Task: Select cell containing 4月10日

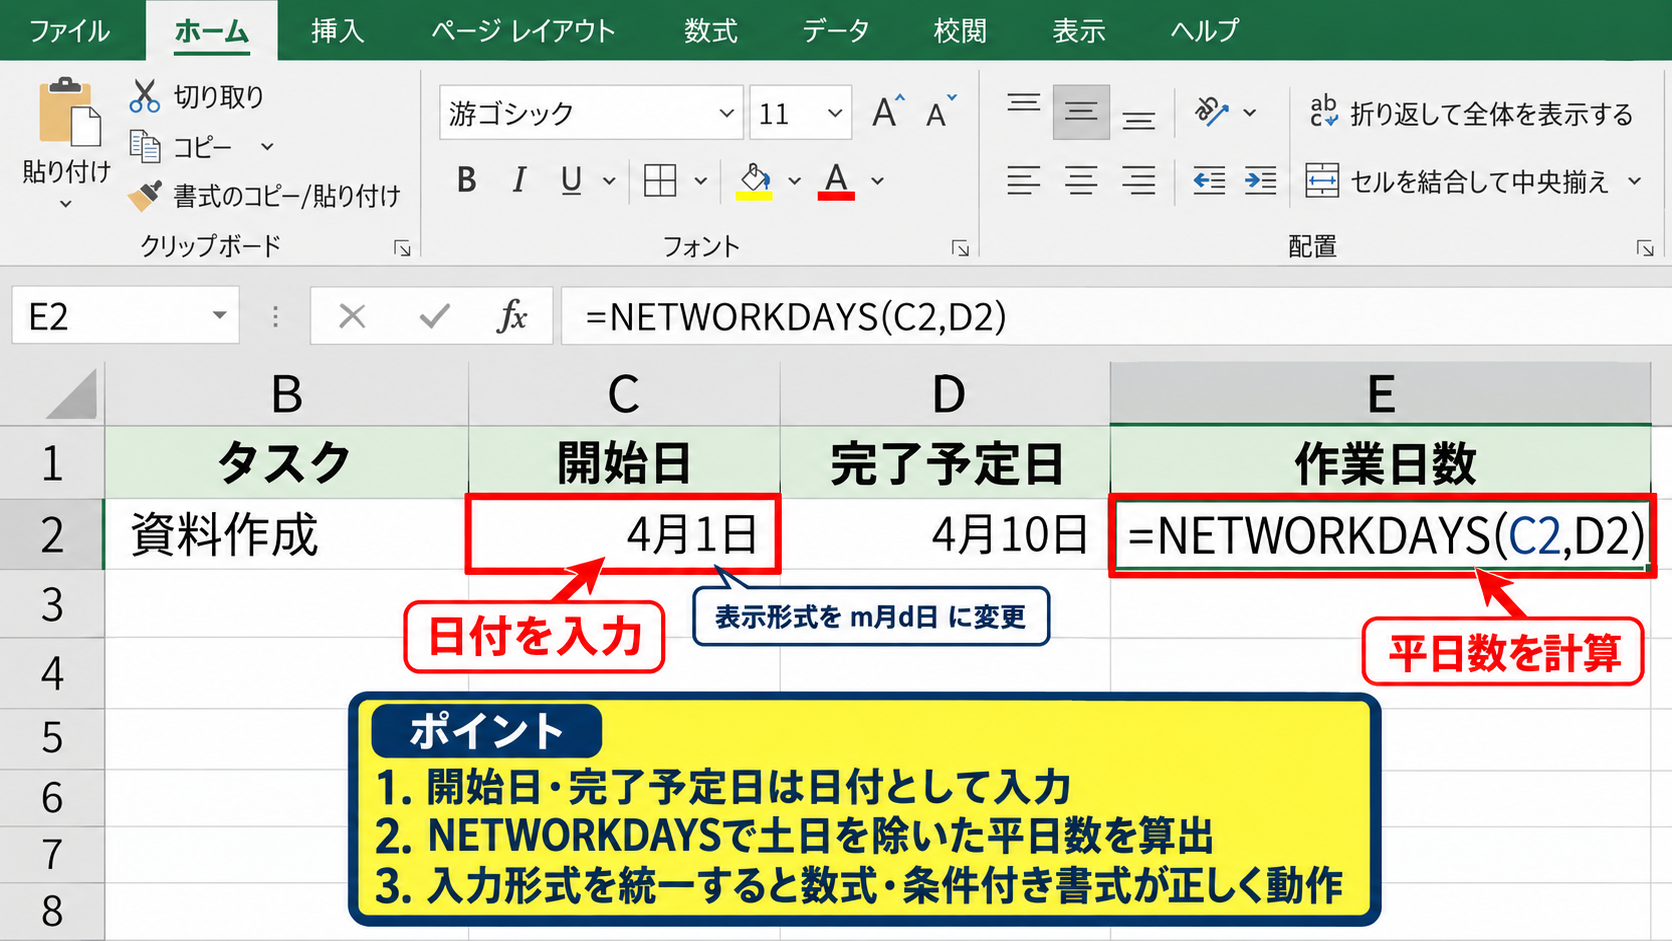Action: pyautogui.click(x=946, y=534)
